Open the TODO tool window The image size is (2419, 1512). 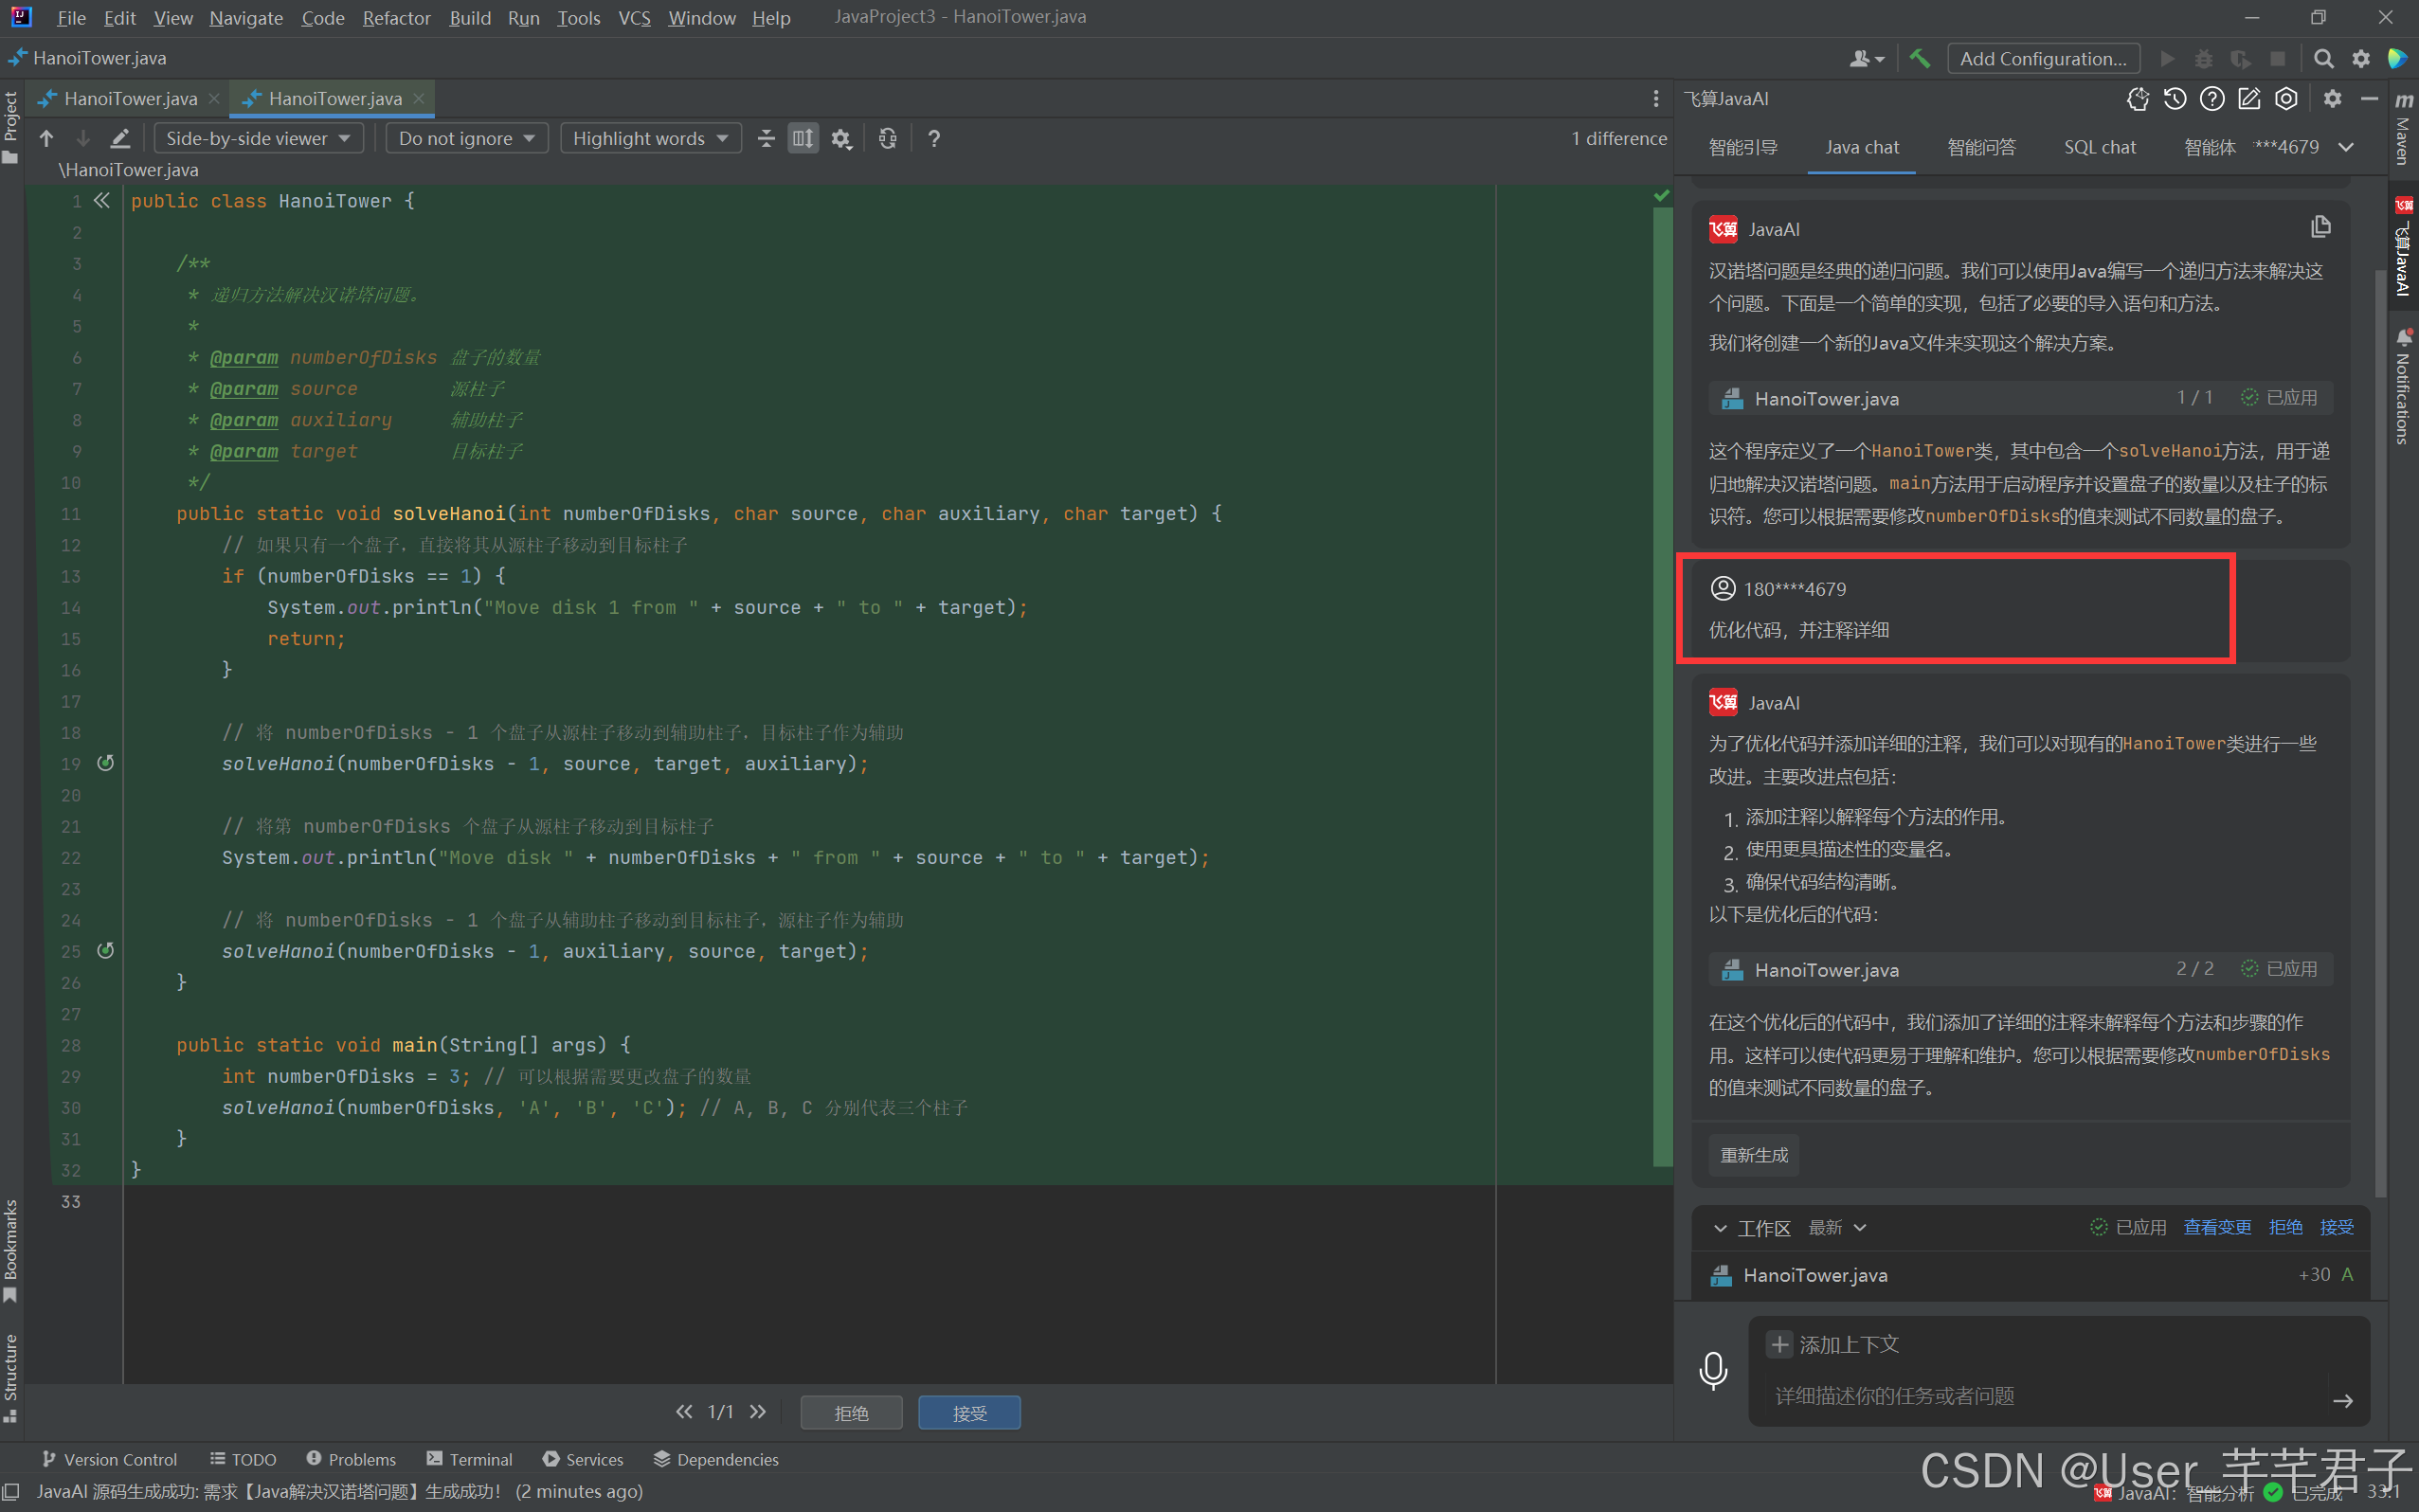243,1459
